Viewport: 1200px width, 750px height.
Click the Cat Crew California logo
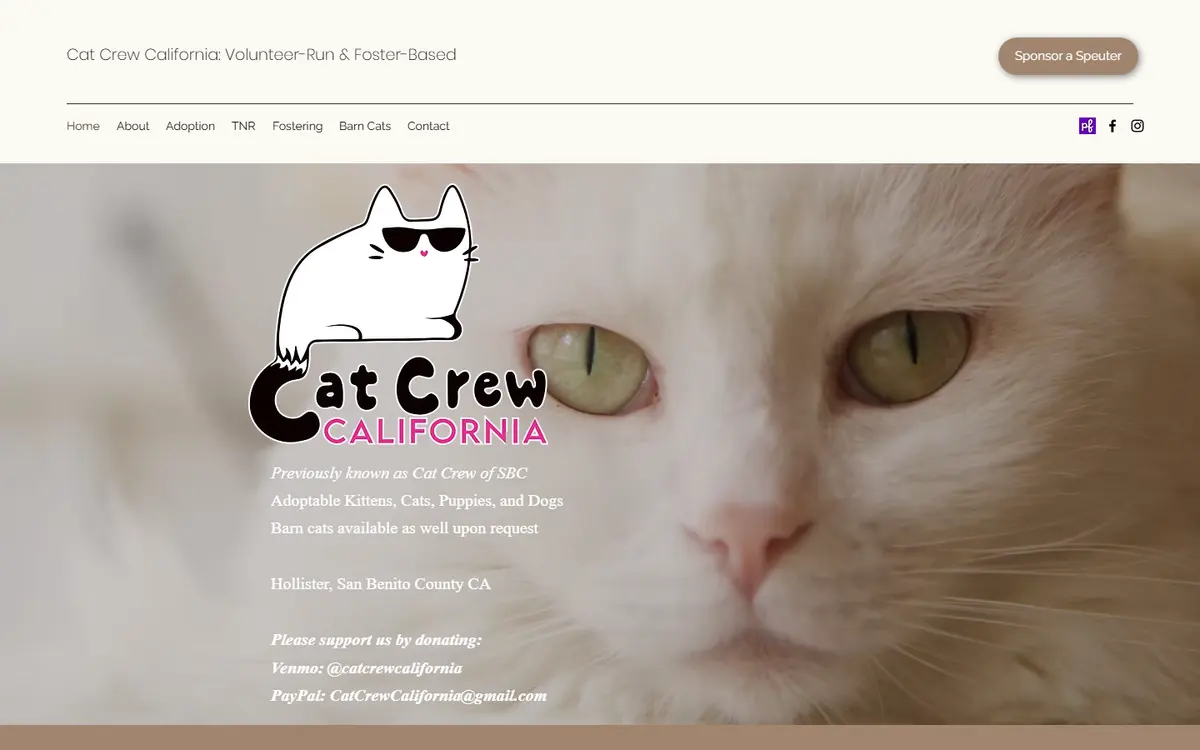398,315
